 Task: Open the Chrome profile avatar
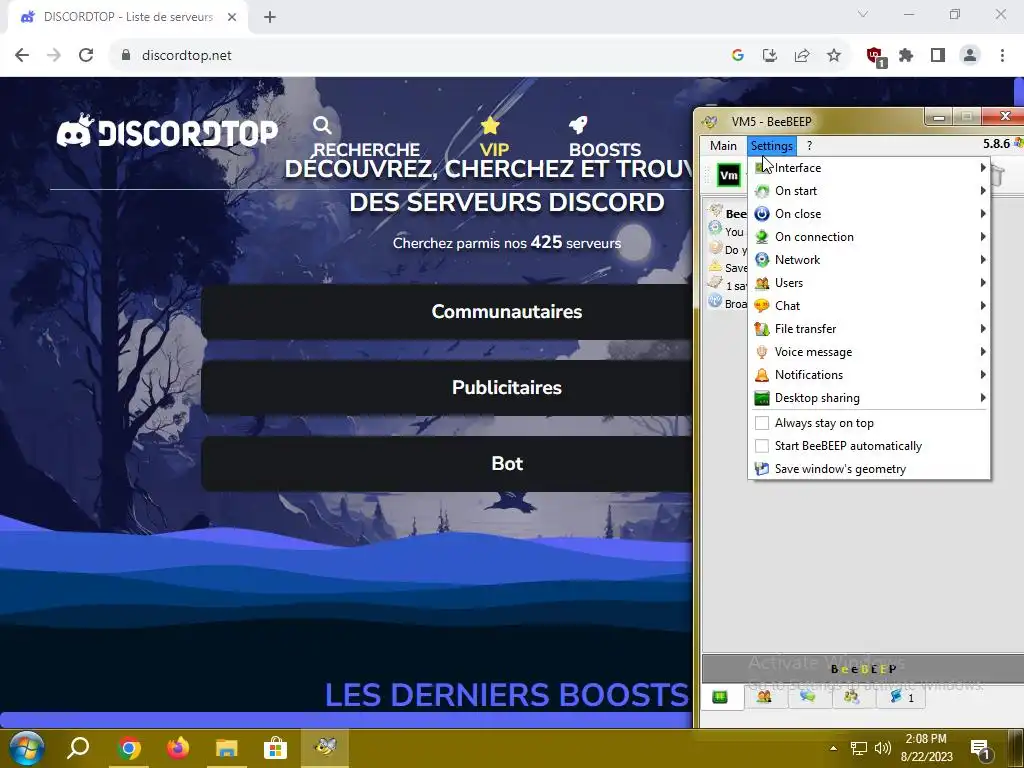click(970, 55)
